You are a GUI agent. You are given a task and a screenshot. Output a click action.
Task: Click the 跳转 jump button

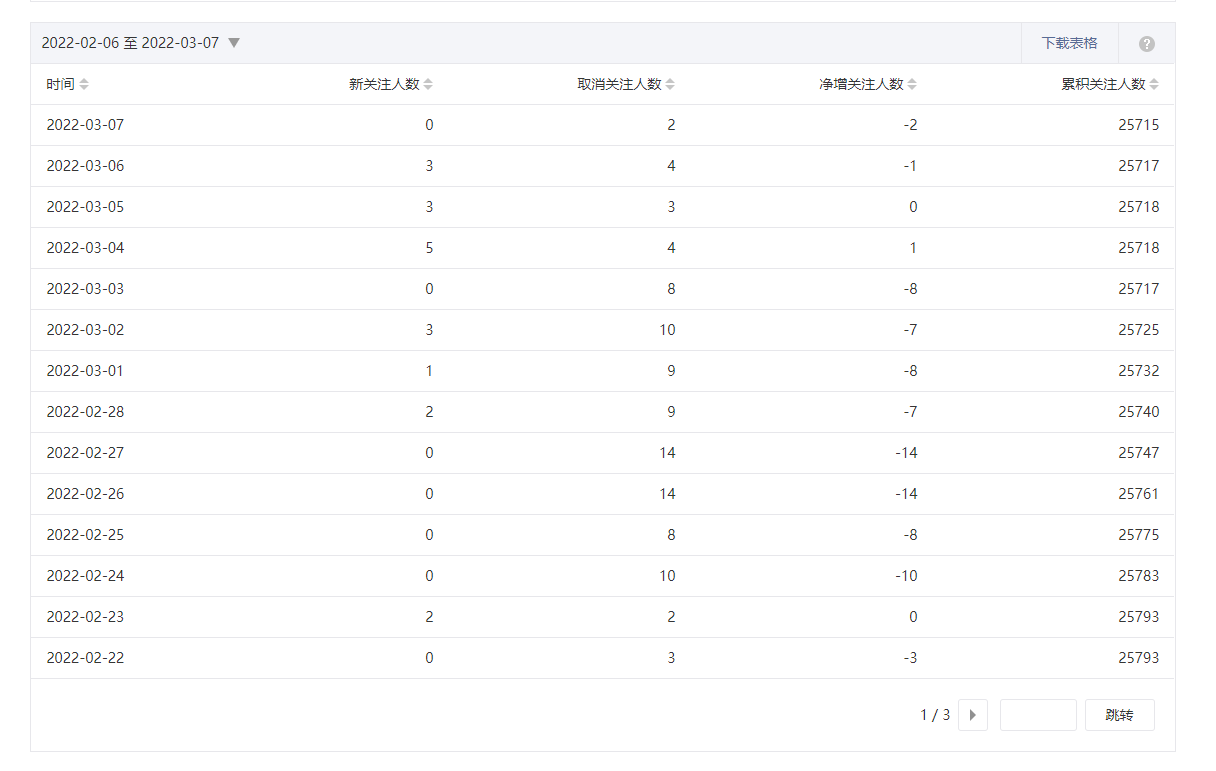[1119, 715]
